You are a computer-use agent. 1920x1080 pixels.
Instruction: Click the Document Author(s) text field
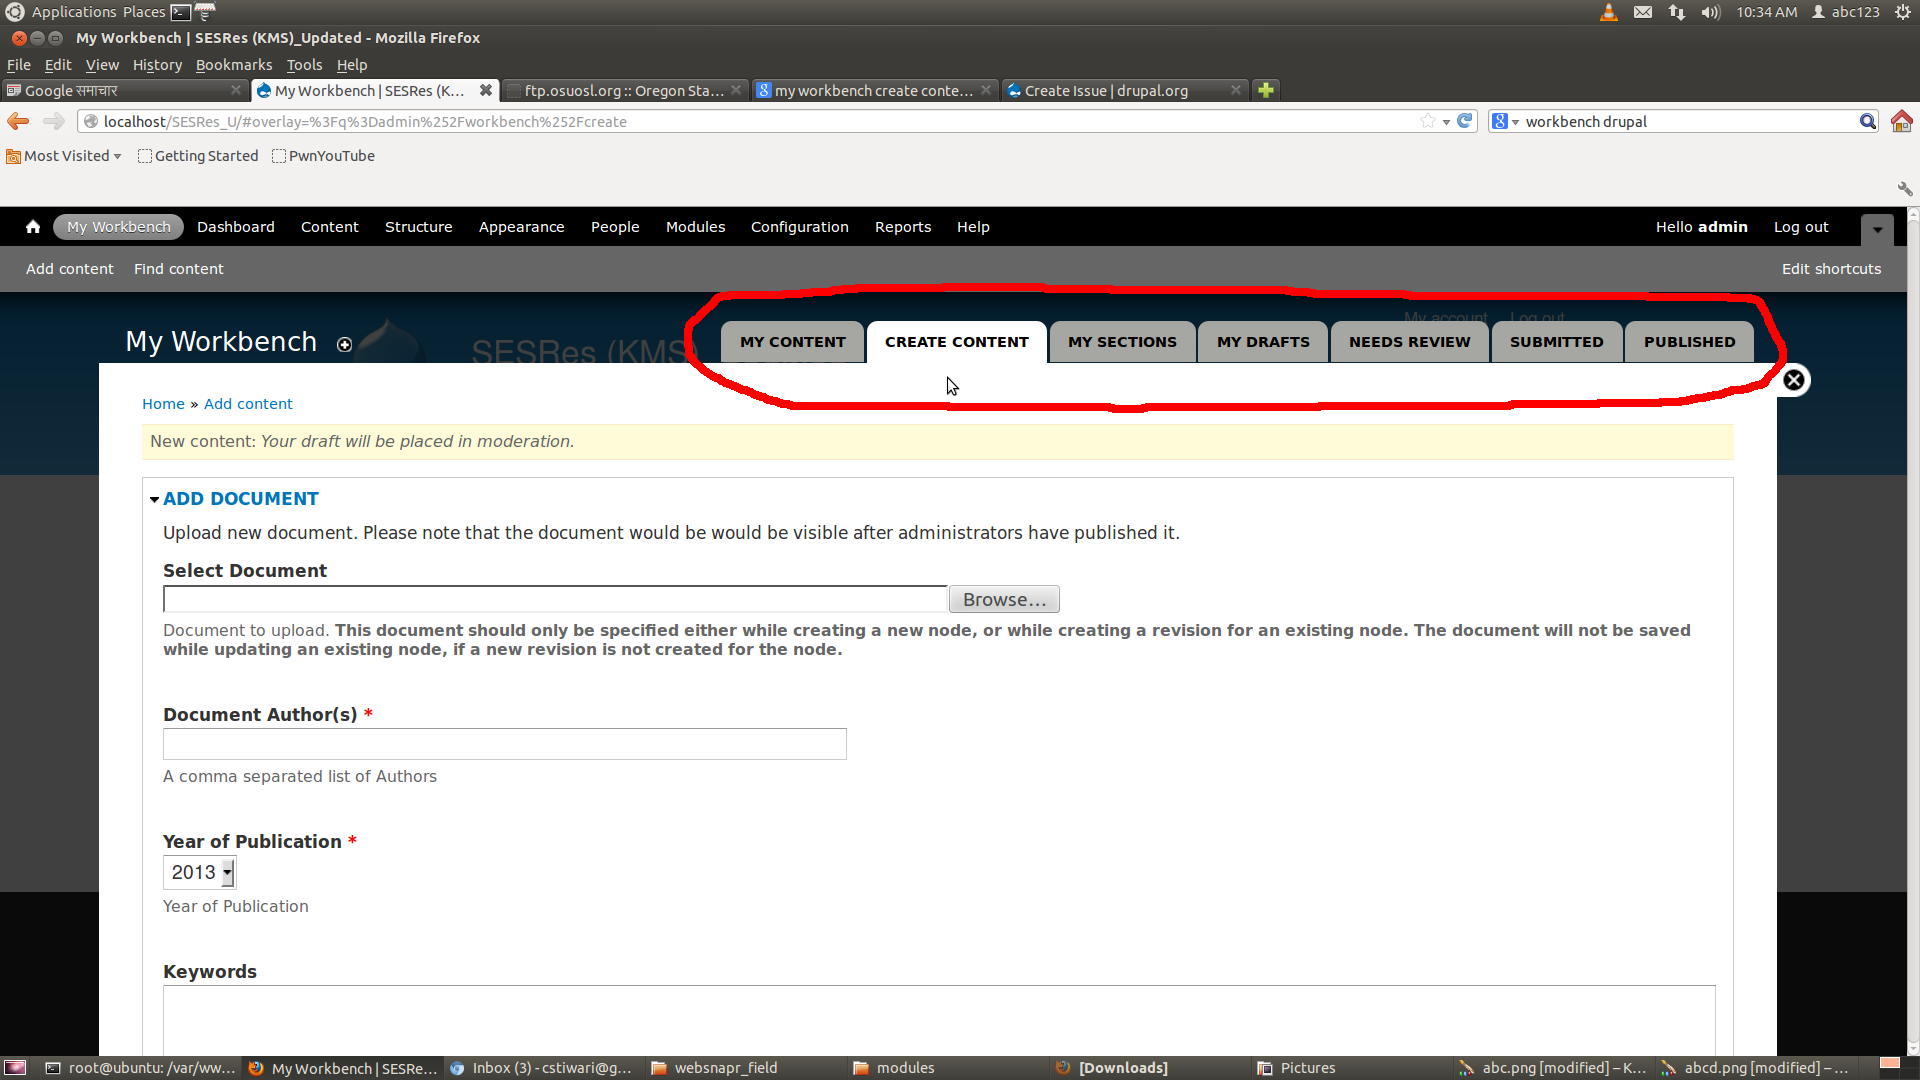pyautogui.click(x=504, y=744)
